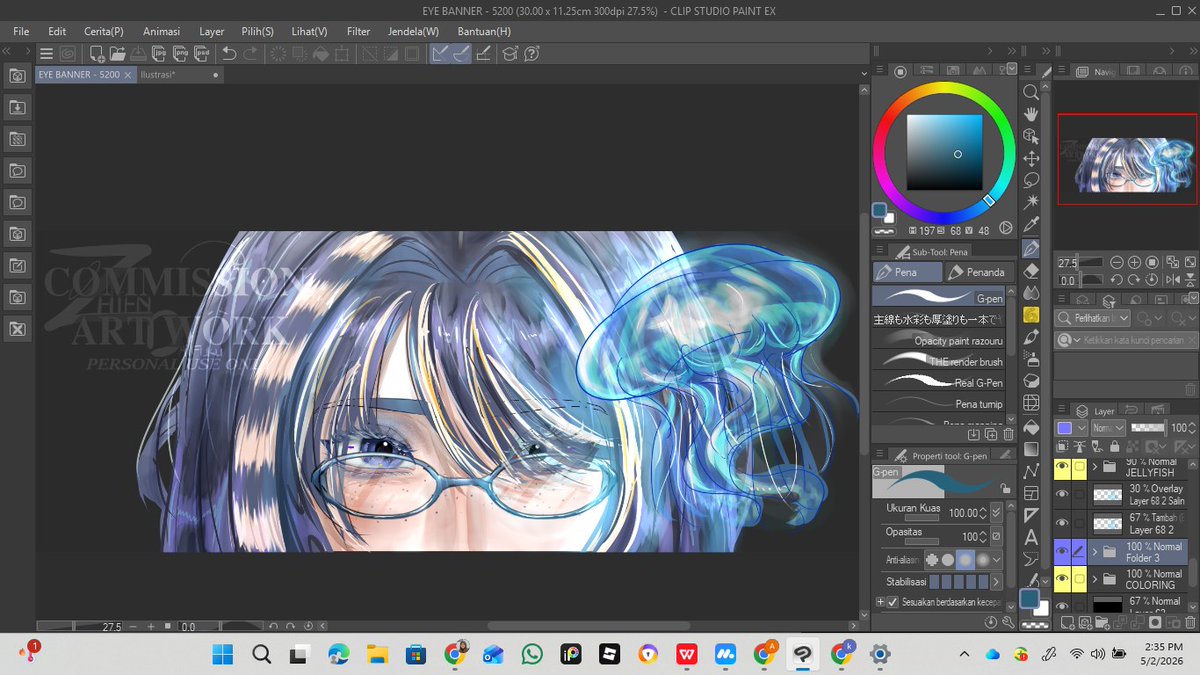1200x675 pixels.
Task: Open the Anti-aliasing options dropdown
Action: click(996, 560)
